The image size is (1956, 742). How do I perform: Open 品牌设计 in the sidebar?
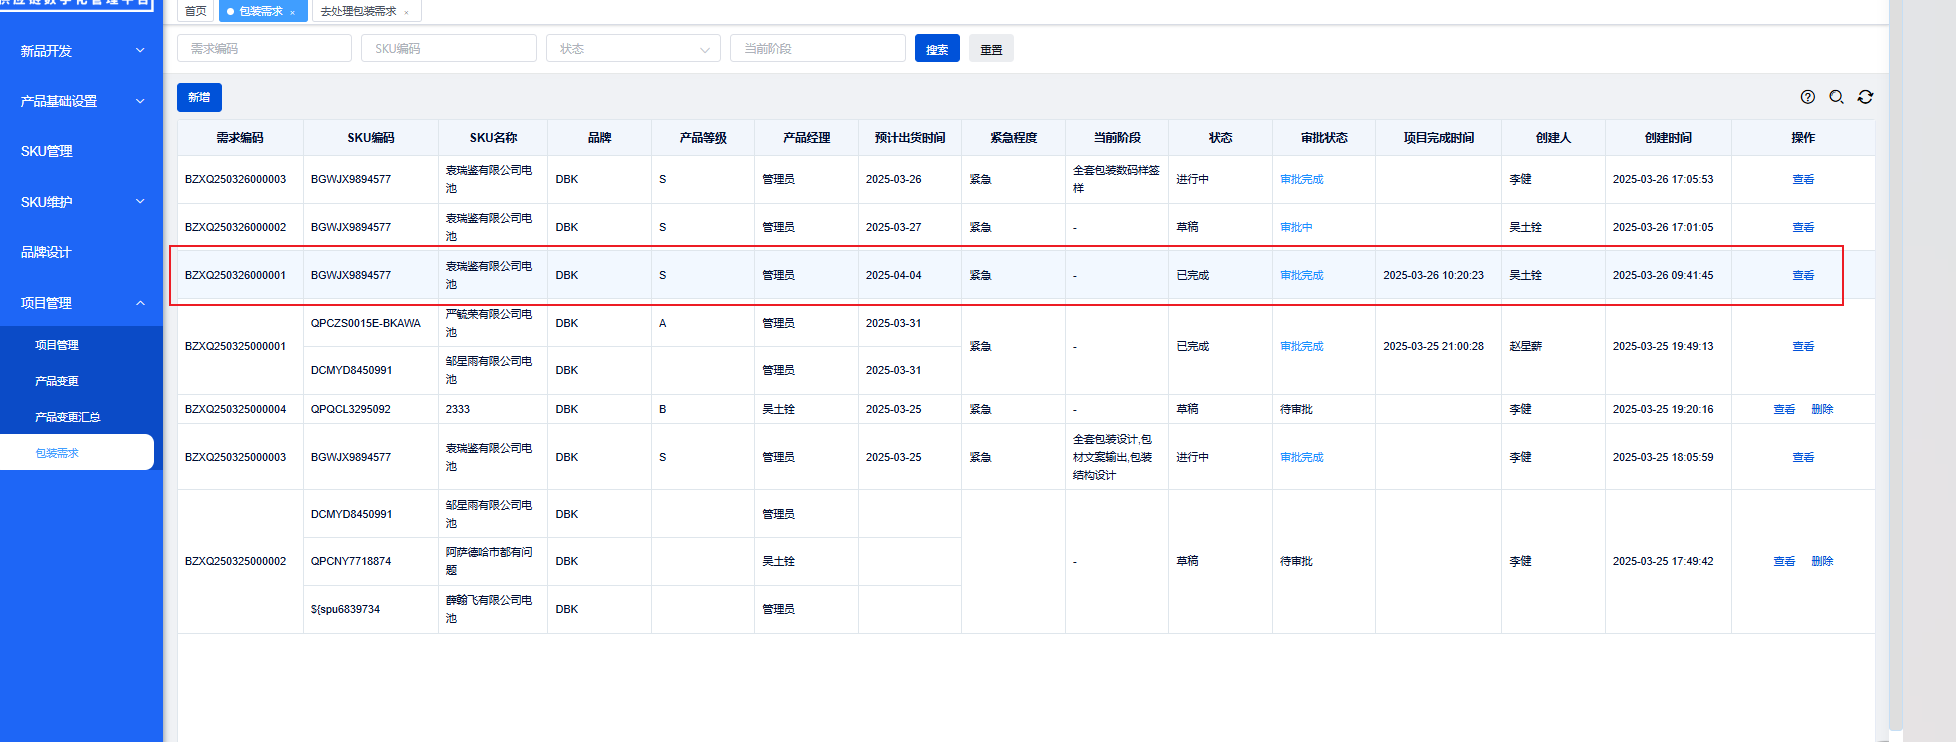[46, 252]
